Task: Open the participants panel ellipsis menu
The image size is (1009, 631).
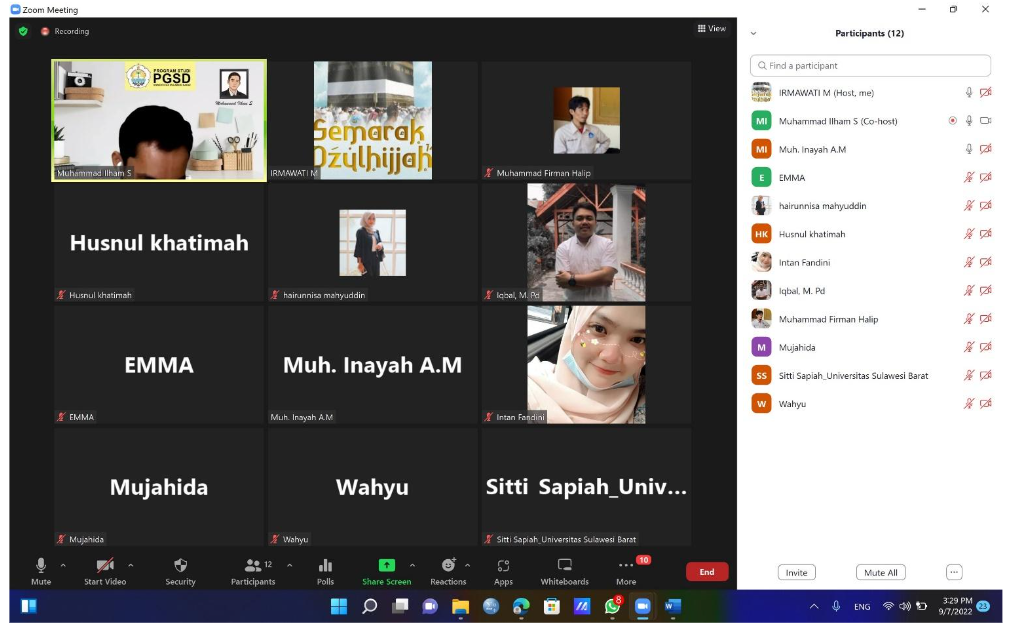Action: tap(954, 572)
